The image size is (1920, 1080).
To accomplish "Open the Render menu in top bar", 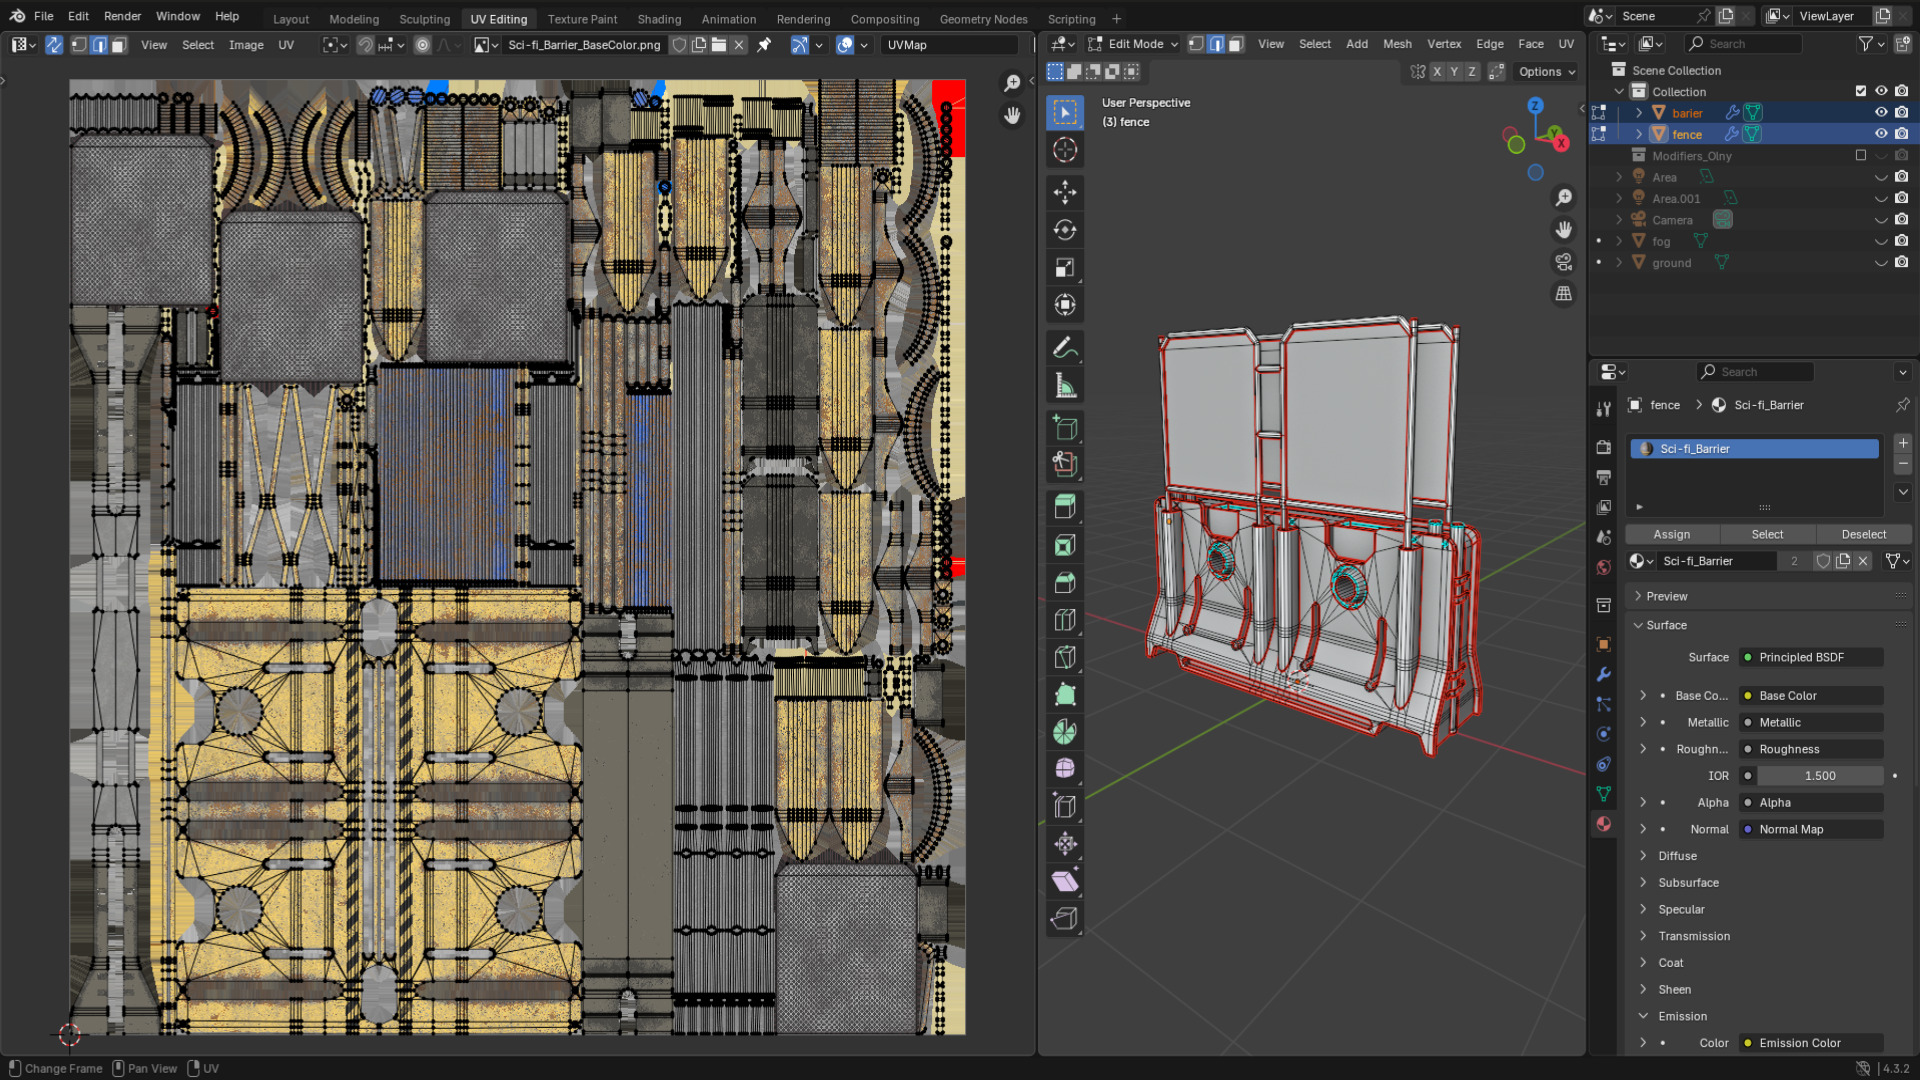I will tap(123, 16).
